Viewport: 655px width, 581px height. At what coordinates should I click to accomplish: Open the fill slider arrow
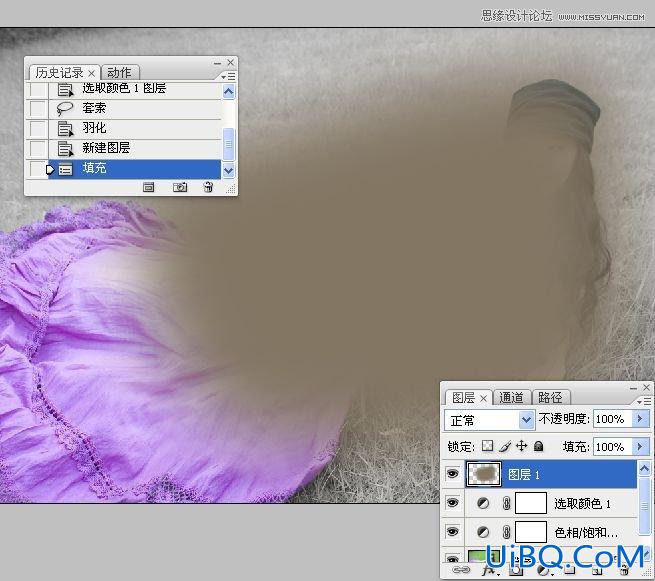[x=640, y=447]
